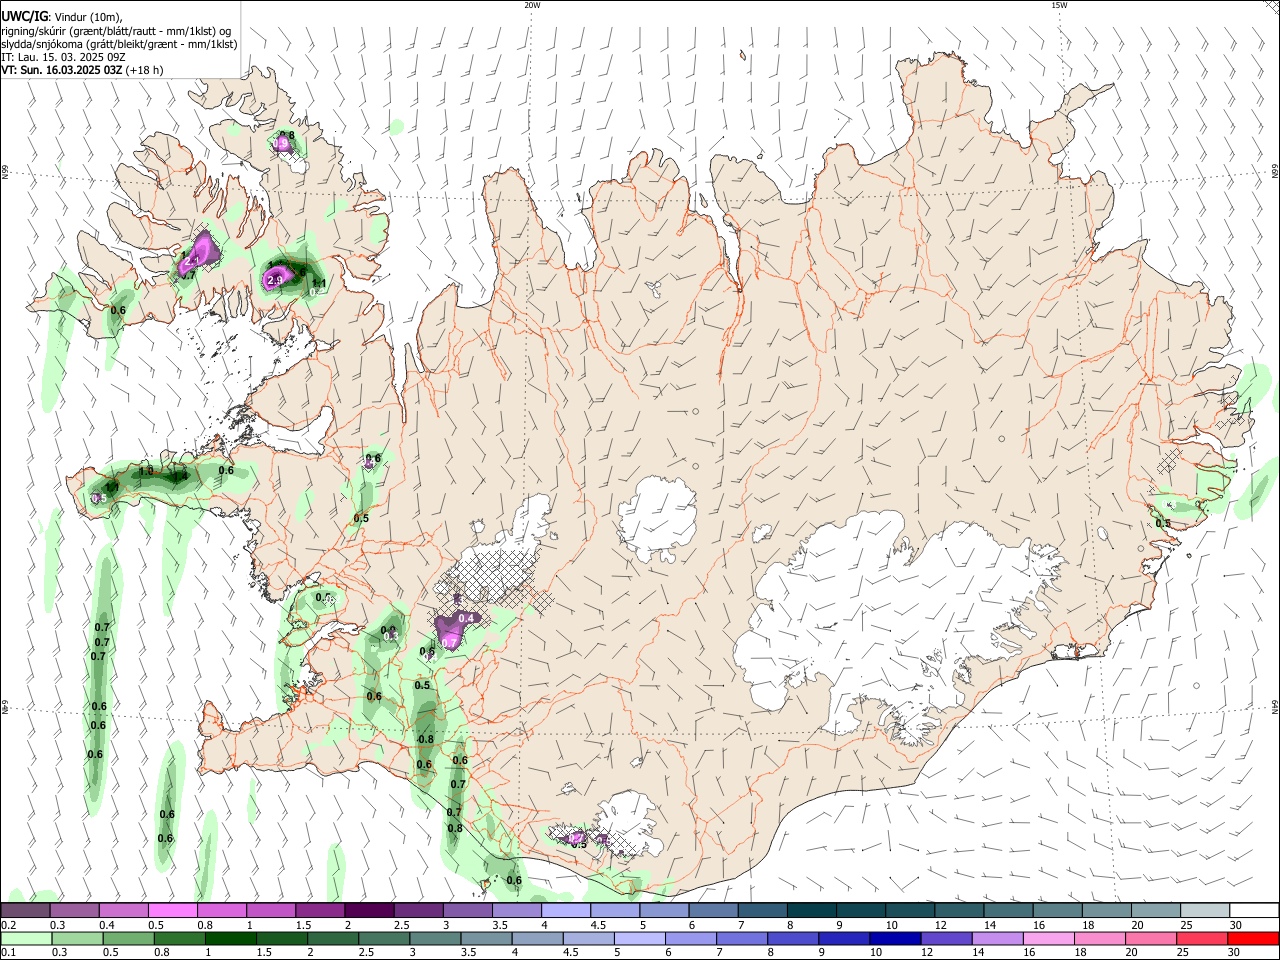
Task: Pick the white snow swatch after 30
Action: (x=1254, y=911)
